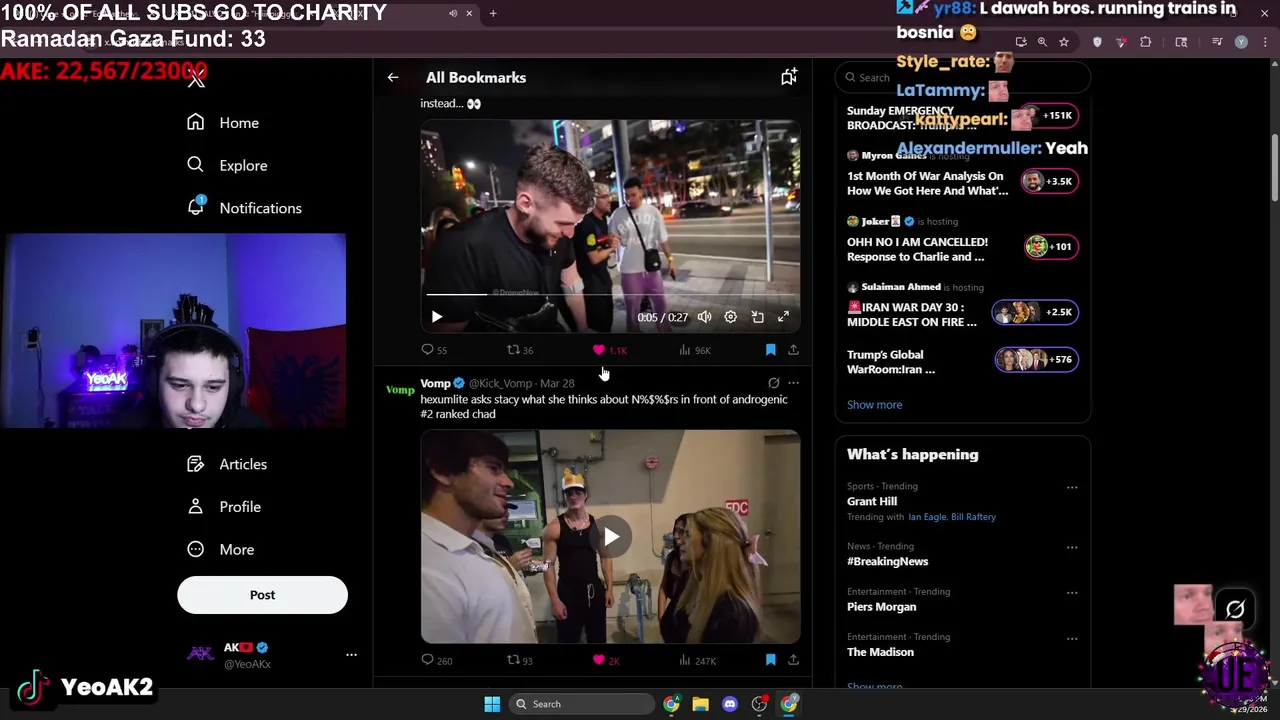Enter fullscreen on the first video
This screenshot has width=1280, height=720.
pos(783,317)
